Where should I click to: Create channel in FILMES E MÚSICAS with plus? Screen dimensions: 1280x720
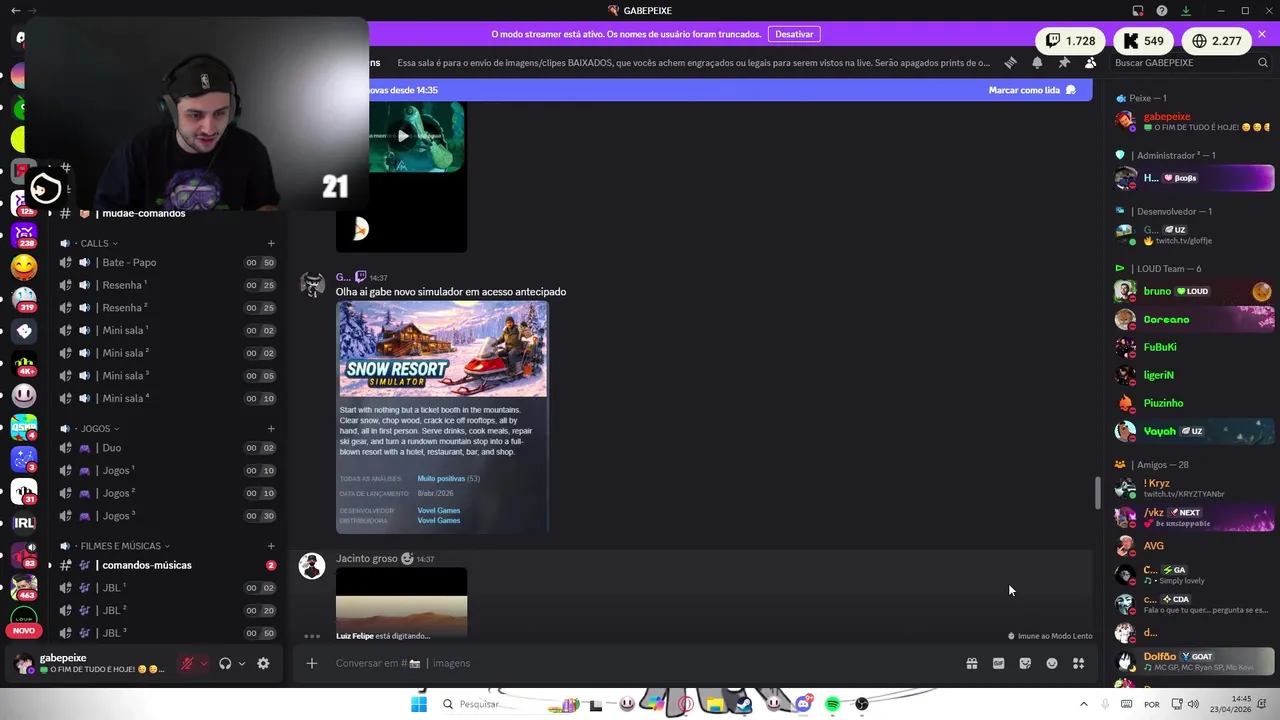[x=271, y=546]
